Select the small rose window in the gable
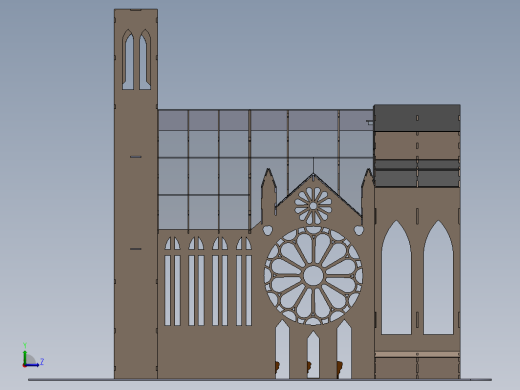 [313, 206]
